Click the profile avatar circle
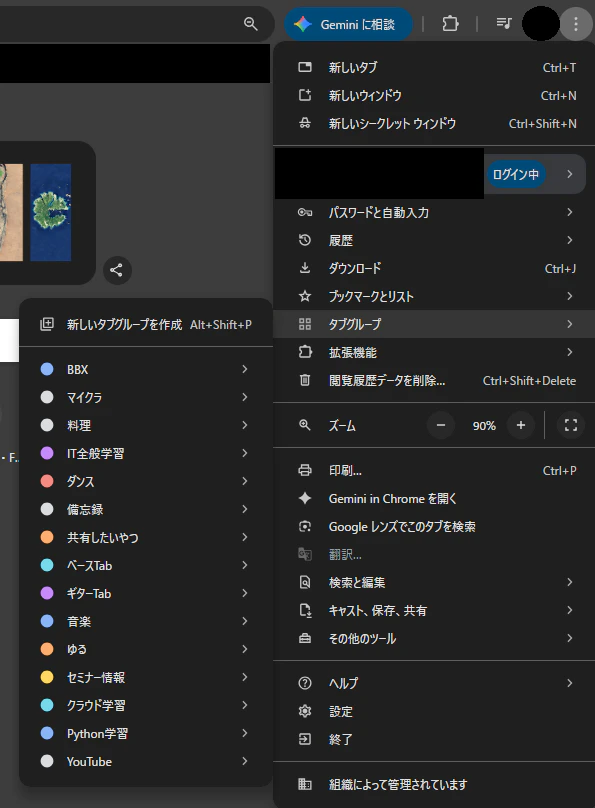Viewport: 595px width, 808px height. click(x=540, y=24)
